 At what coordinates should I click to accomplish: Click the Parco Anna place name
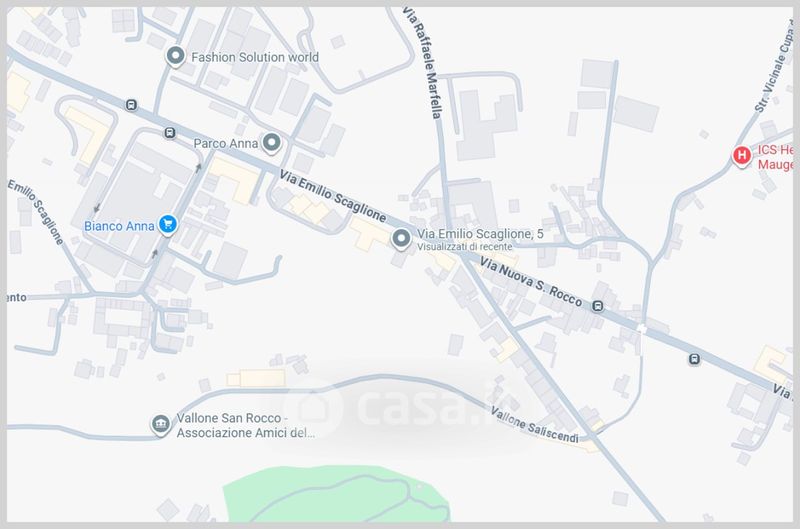coord(226,143)
